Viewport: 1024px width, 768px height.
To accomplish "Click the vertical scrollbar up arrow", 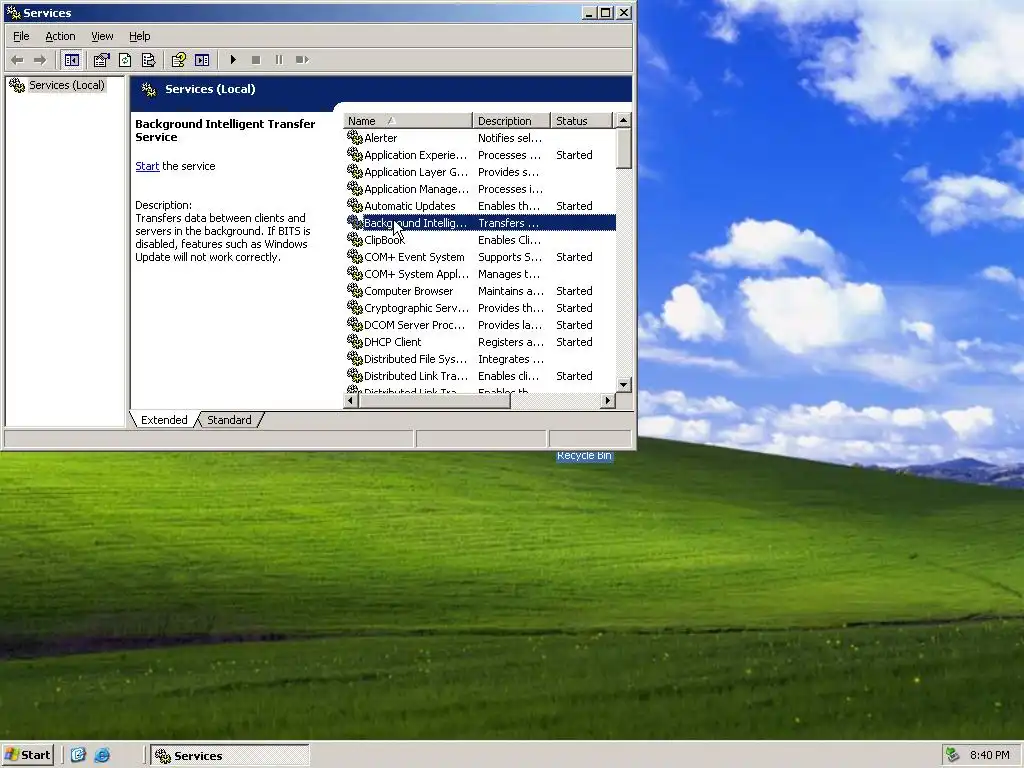I will pyautogui.click(x=624, y=121).
